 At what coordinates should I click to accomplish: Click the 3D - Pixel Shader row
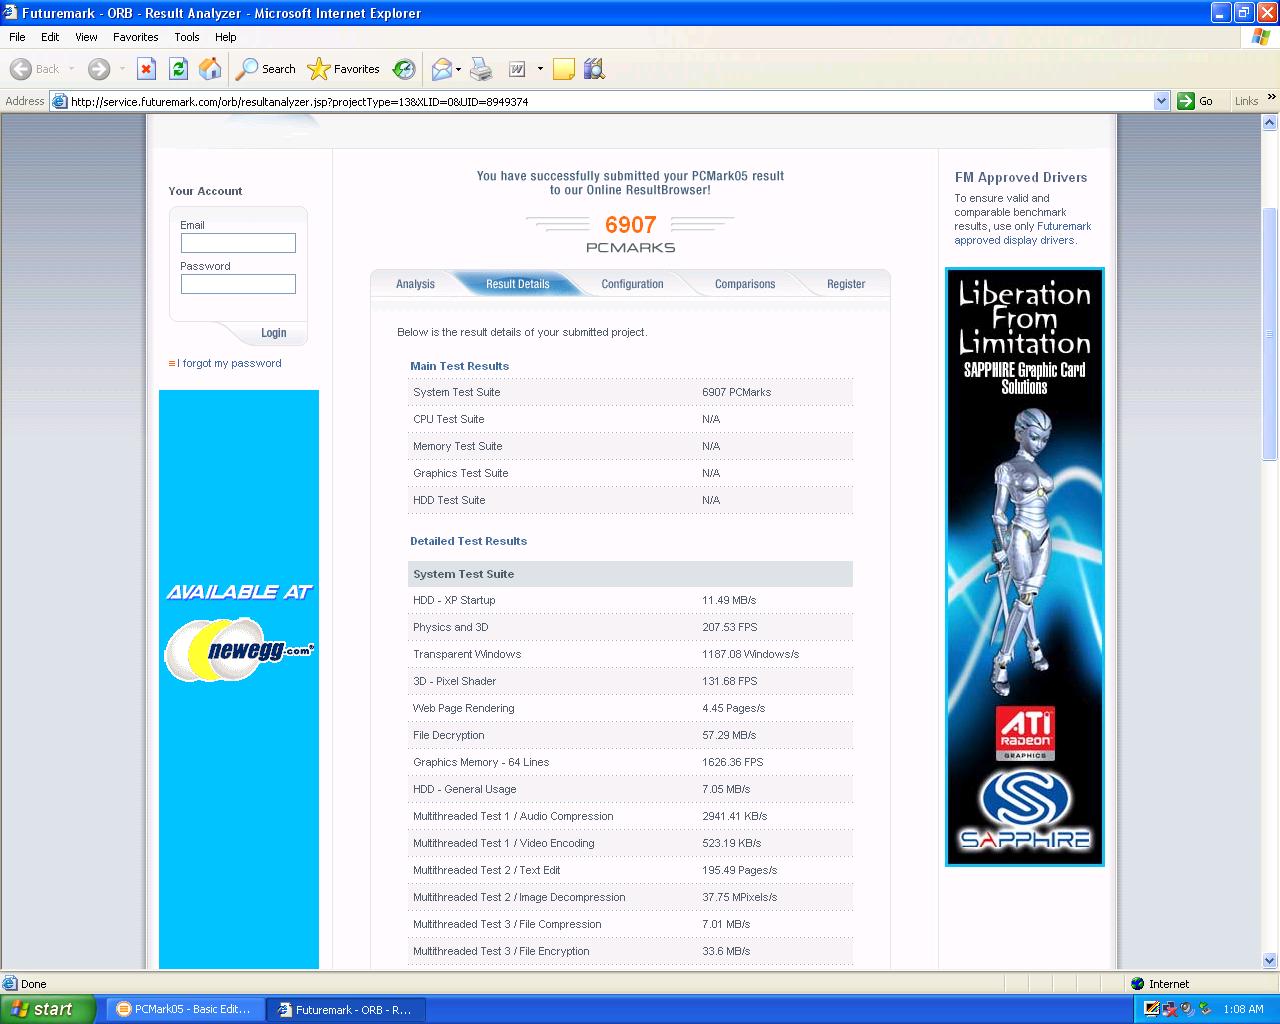click(x=630, y=681)
